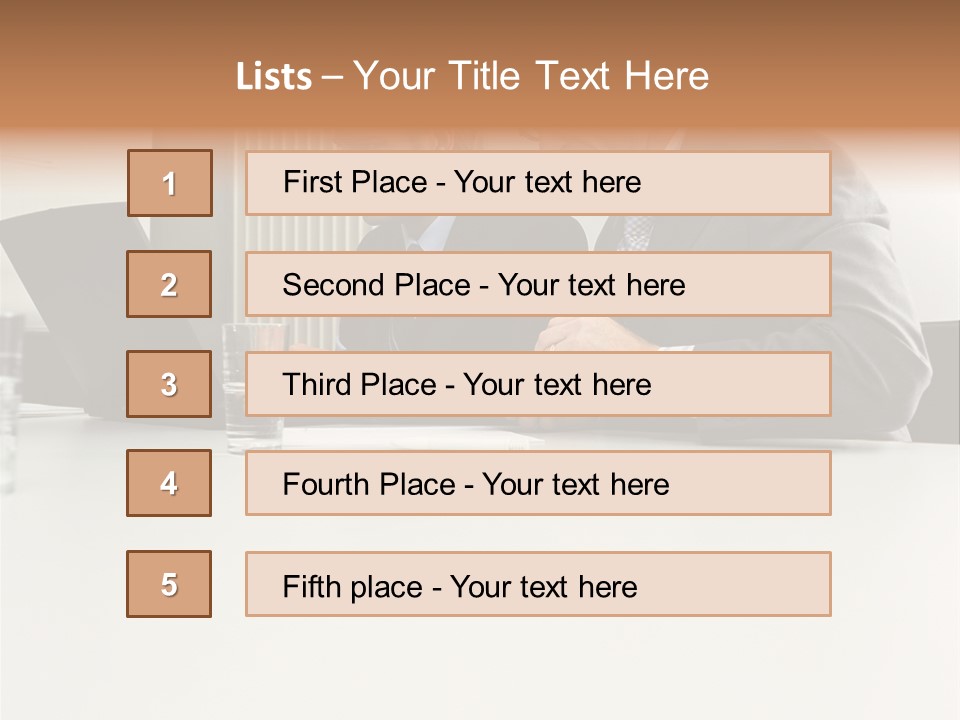Click the number 3 box
The width and height of the screenshot is (960, 720).
(x=169, y=384)
